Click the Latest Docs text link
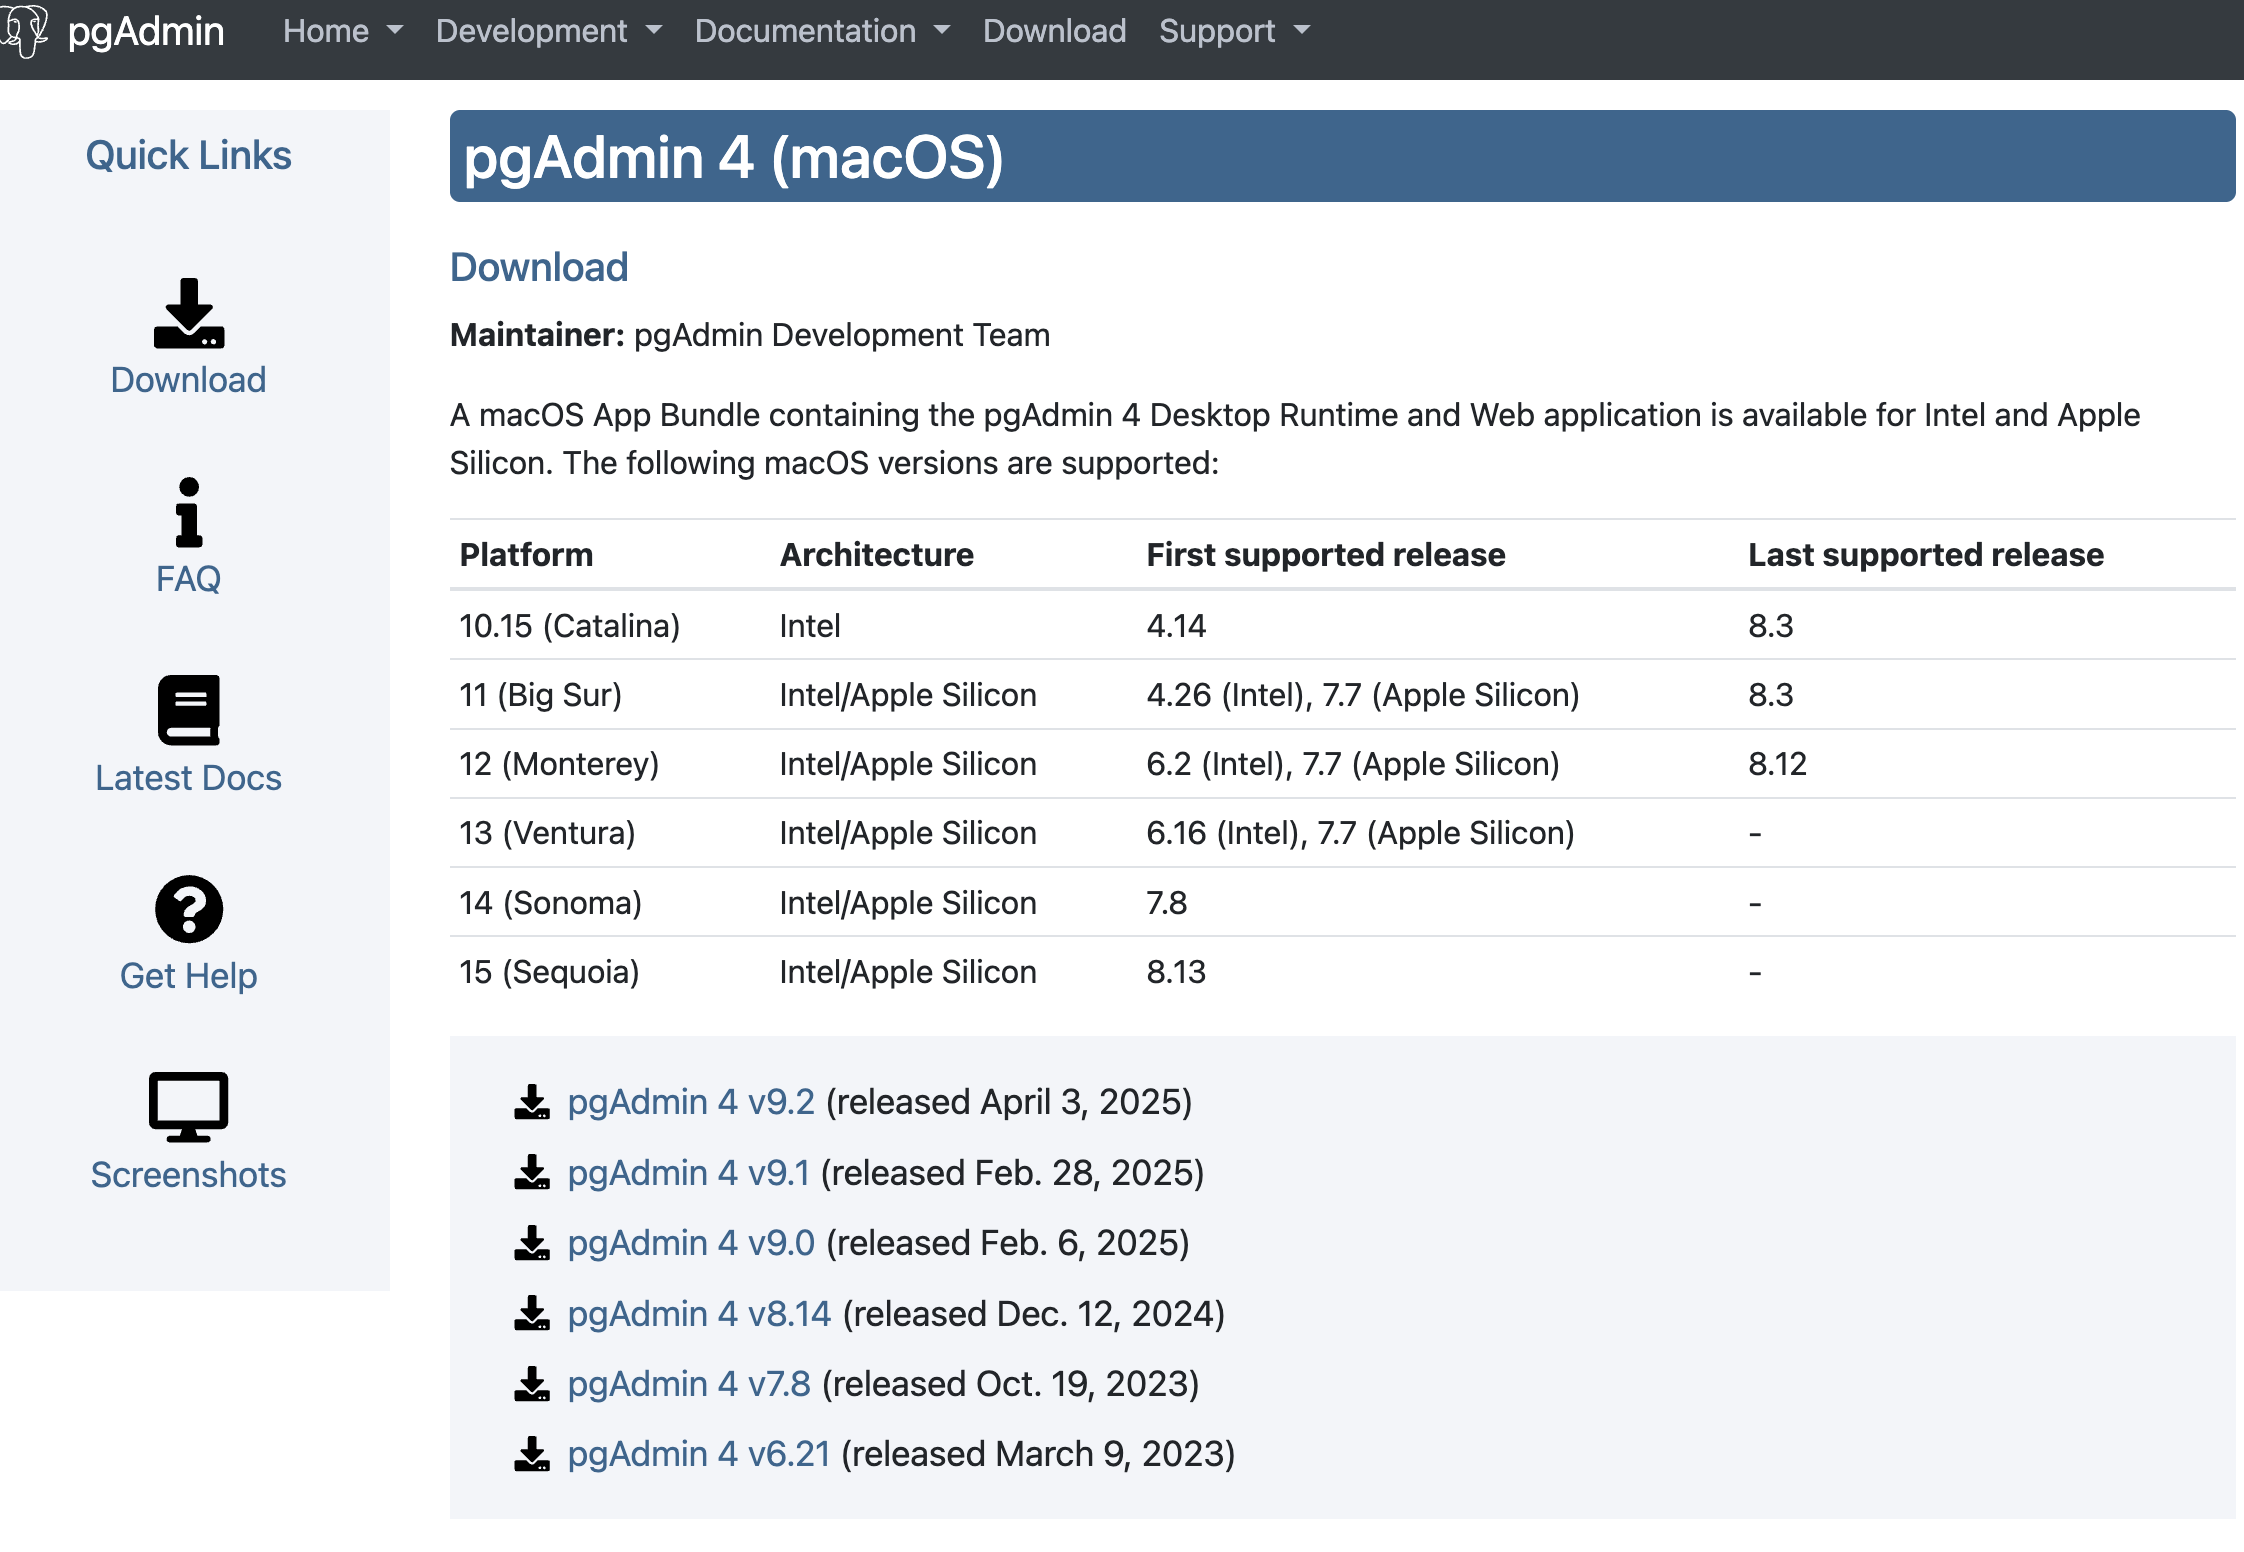This screenshot has width=2244, height=1552. click(x=189, y=778)
